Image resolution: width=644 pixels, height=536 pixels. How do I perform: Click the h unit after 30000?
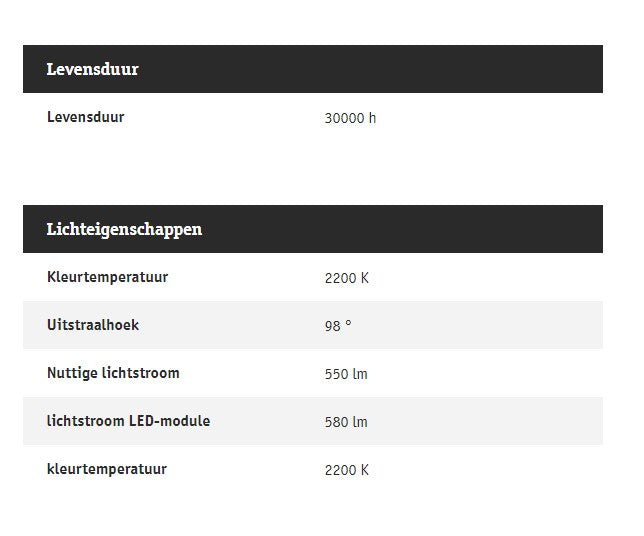click(372, 118)
